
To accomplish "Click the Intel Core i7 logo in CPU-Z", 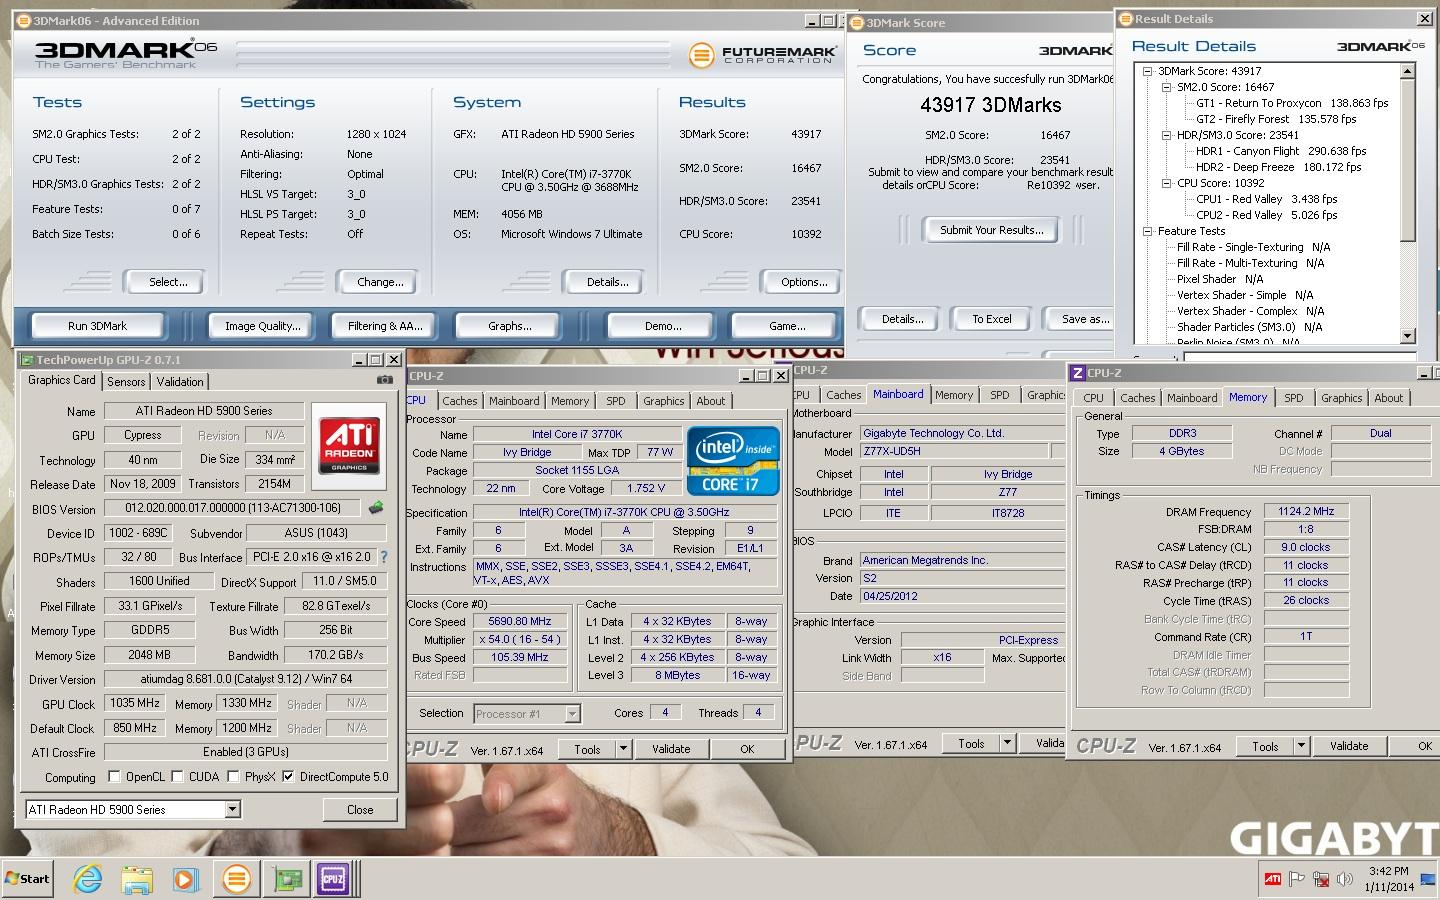I will [x=733, y=461].
